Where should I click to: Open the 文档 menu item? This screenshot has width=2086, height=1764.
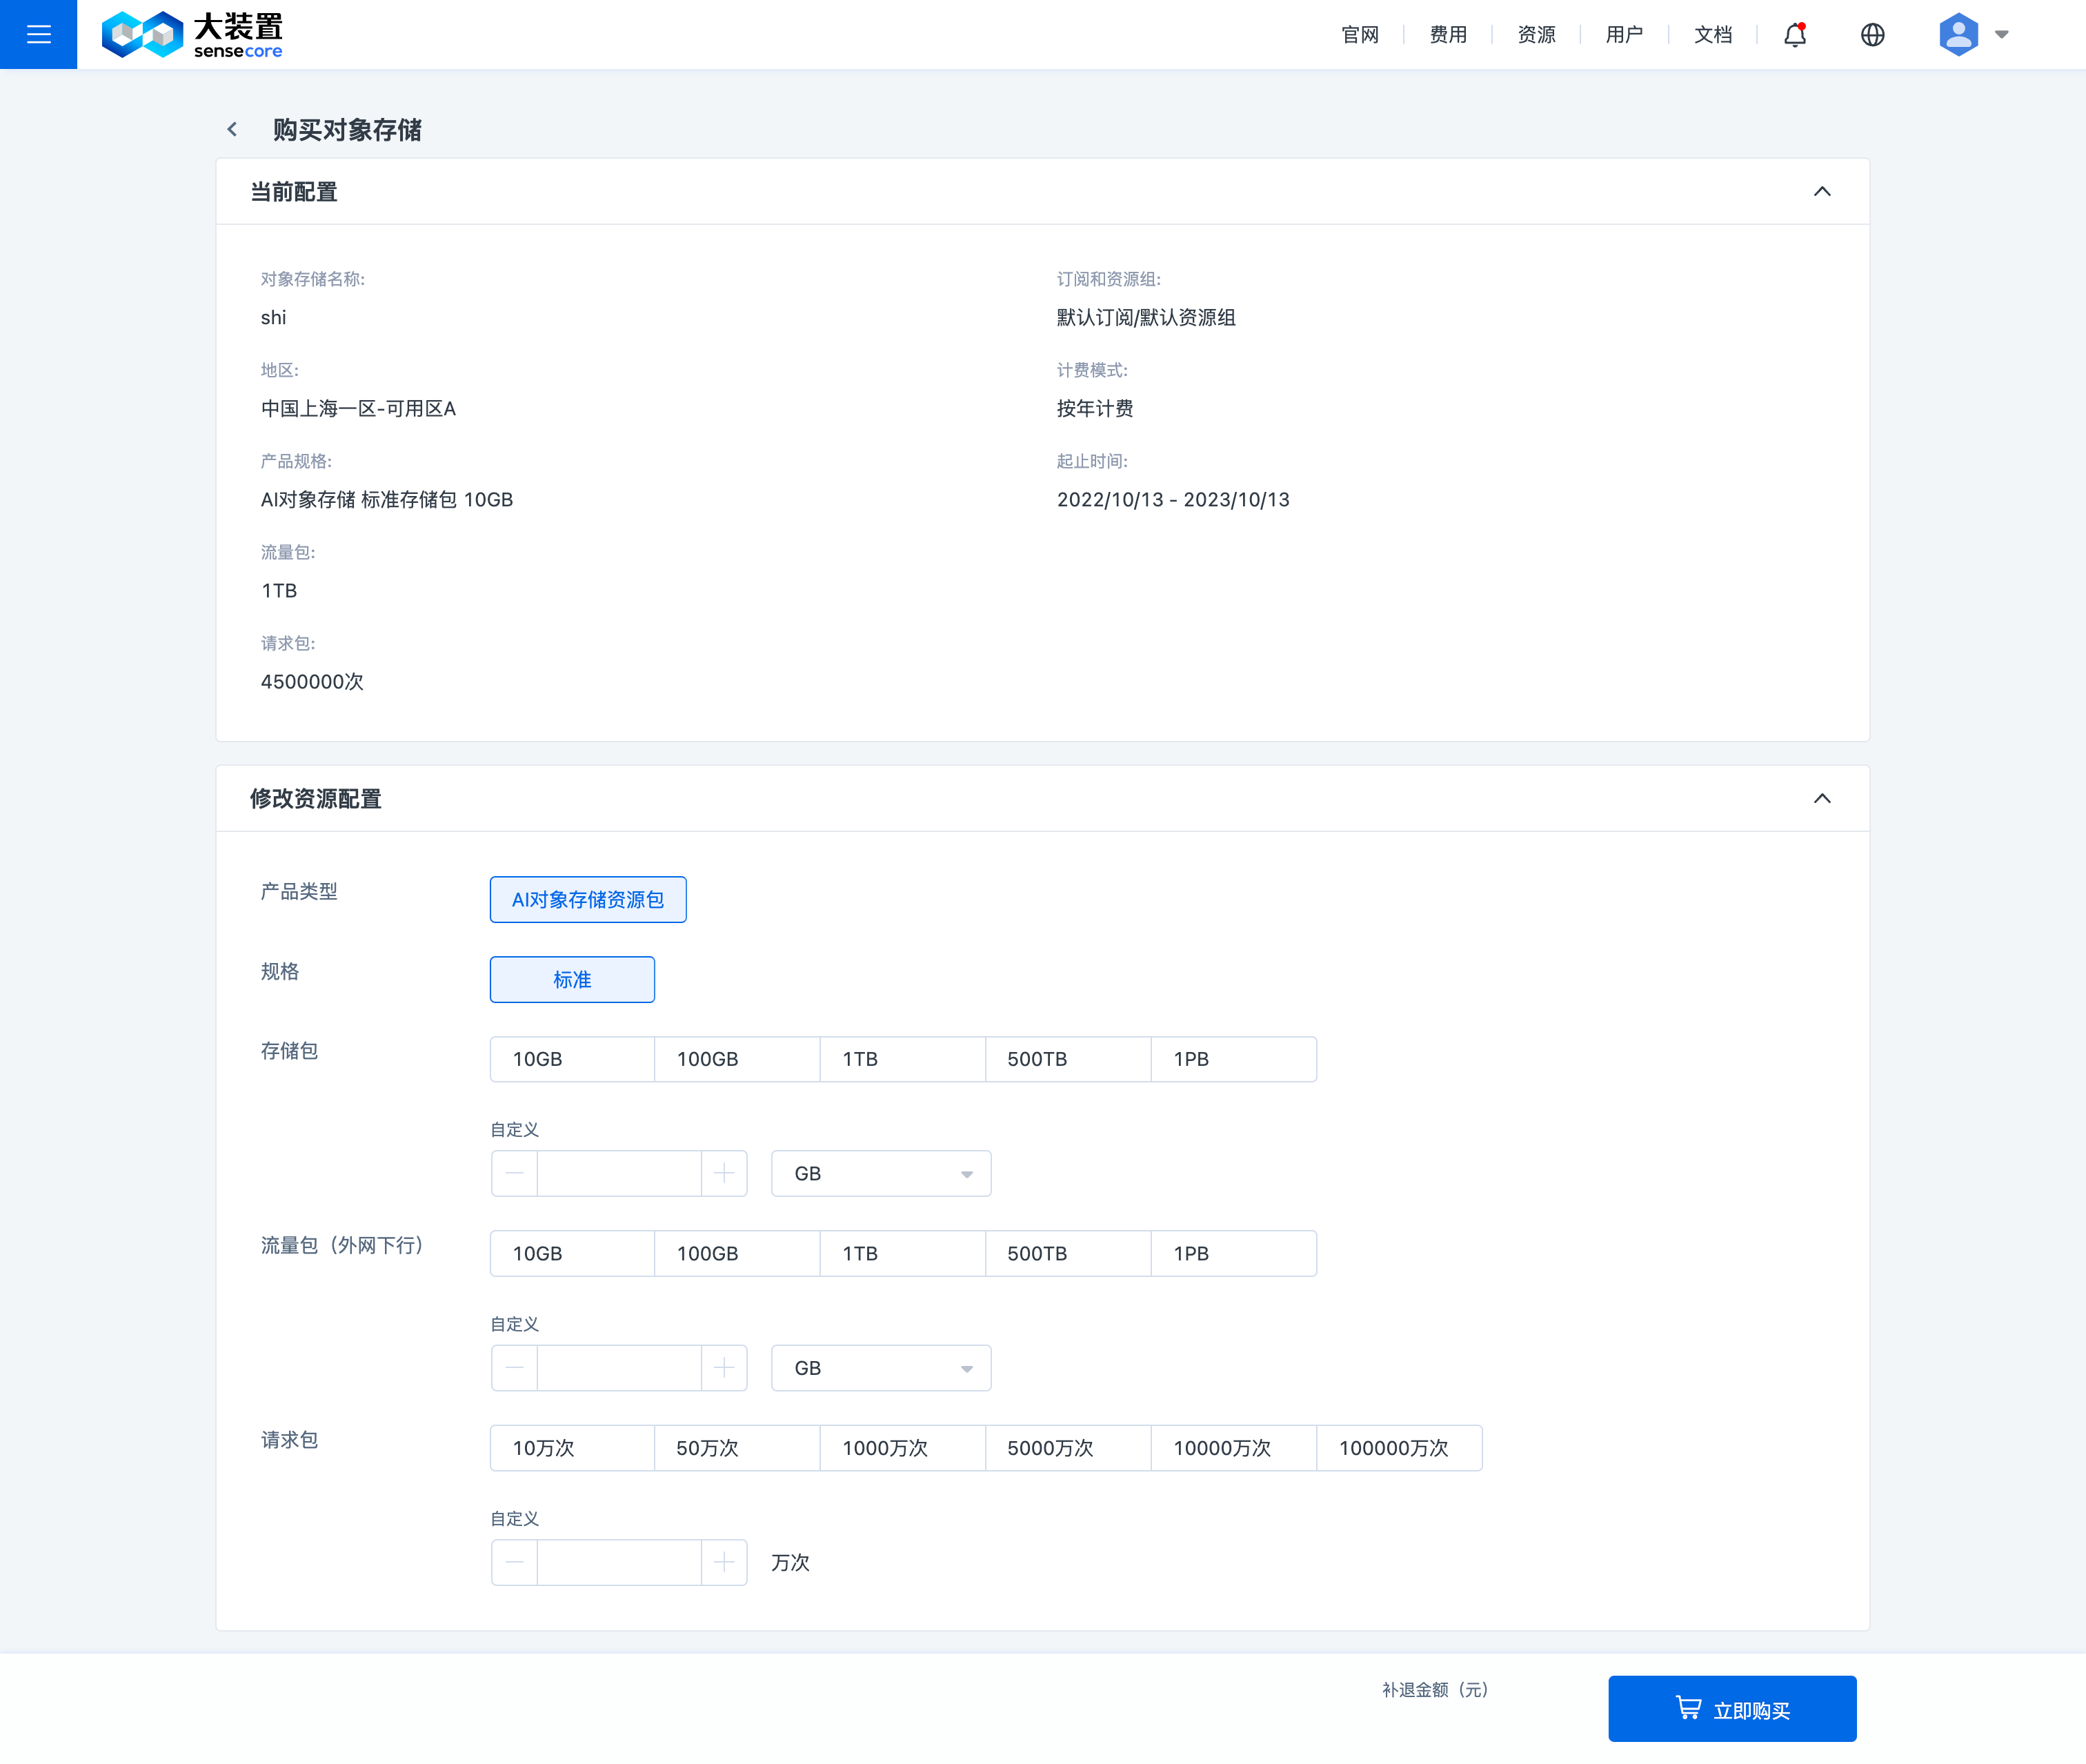tap(1712, 35)
